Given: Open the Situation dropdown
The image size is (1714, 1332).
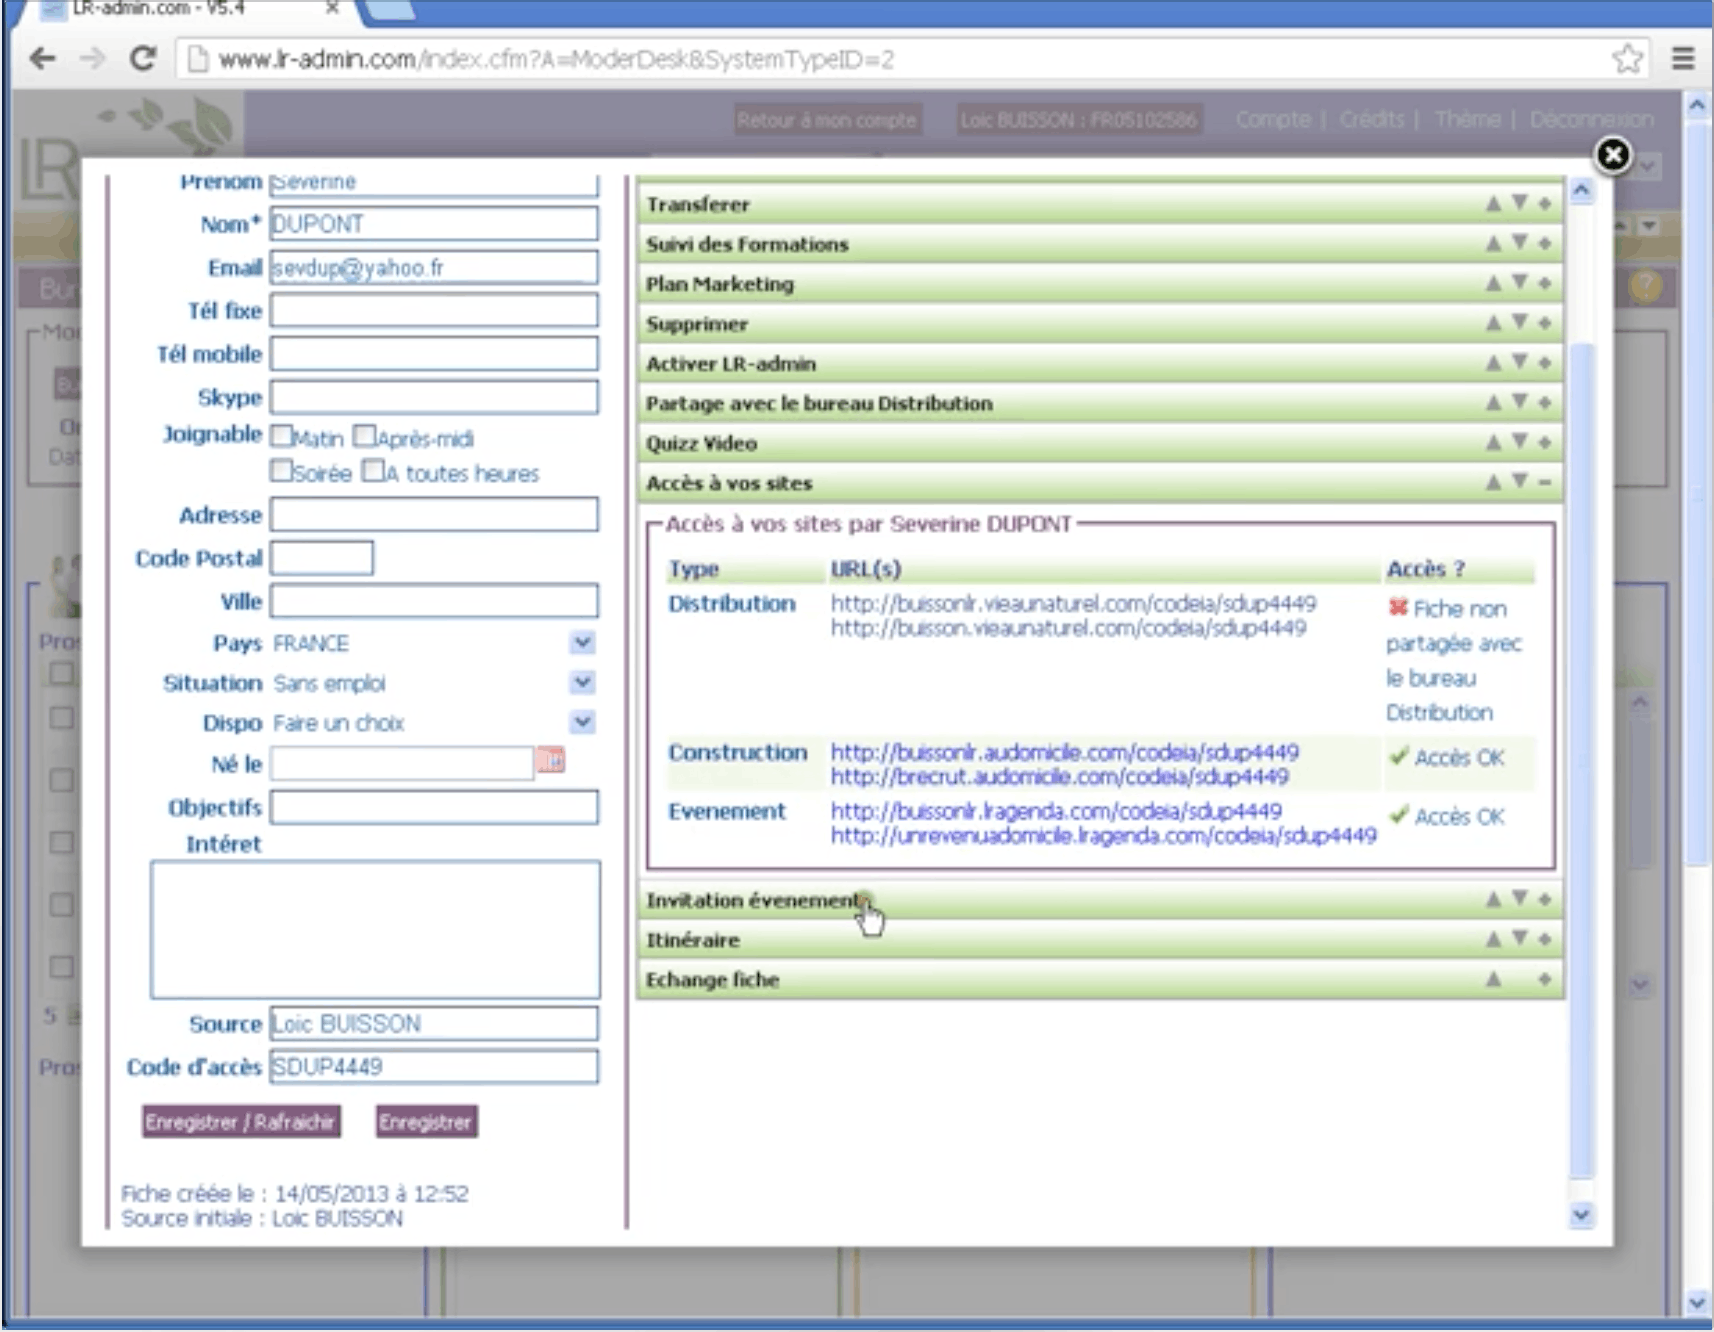Looking at the screenshot, I should (x=582, y=683).
